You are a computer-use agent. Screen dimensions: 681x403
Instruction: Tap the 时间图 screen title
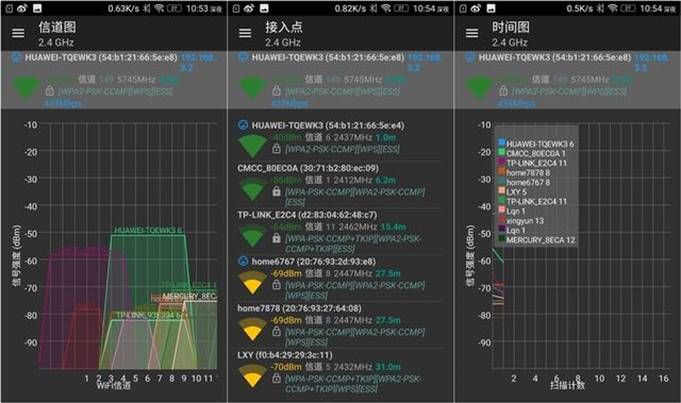[510, 27]
